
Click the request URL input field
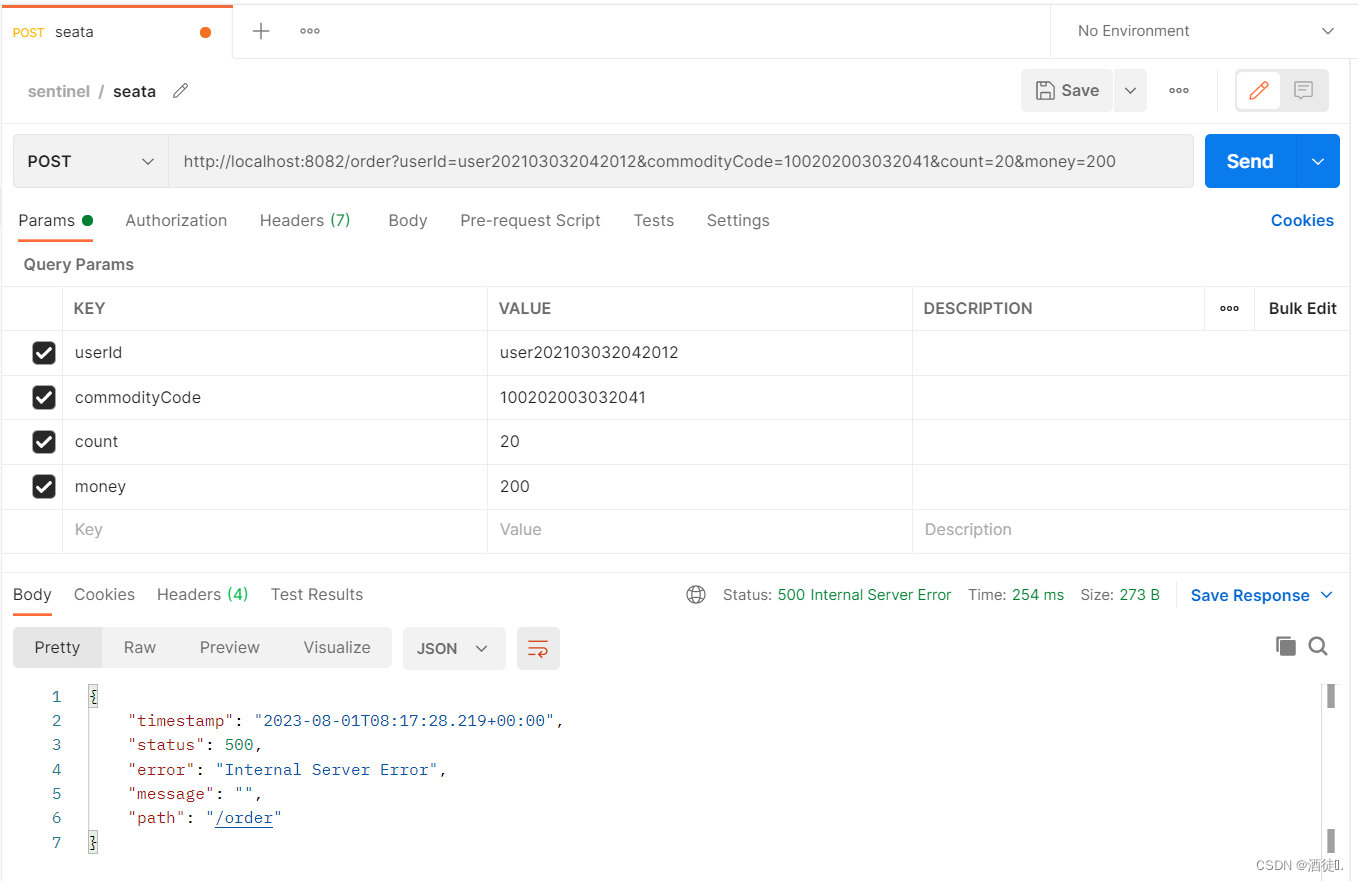tap(680, 161)
